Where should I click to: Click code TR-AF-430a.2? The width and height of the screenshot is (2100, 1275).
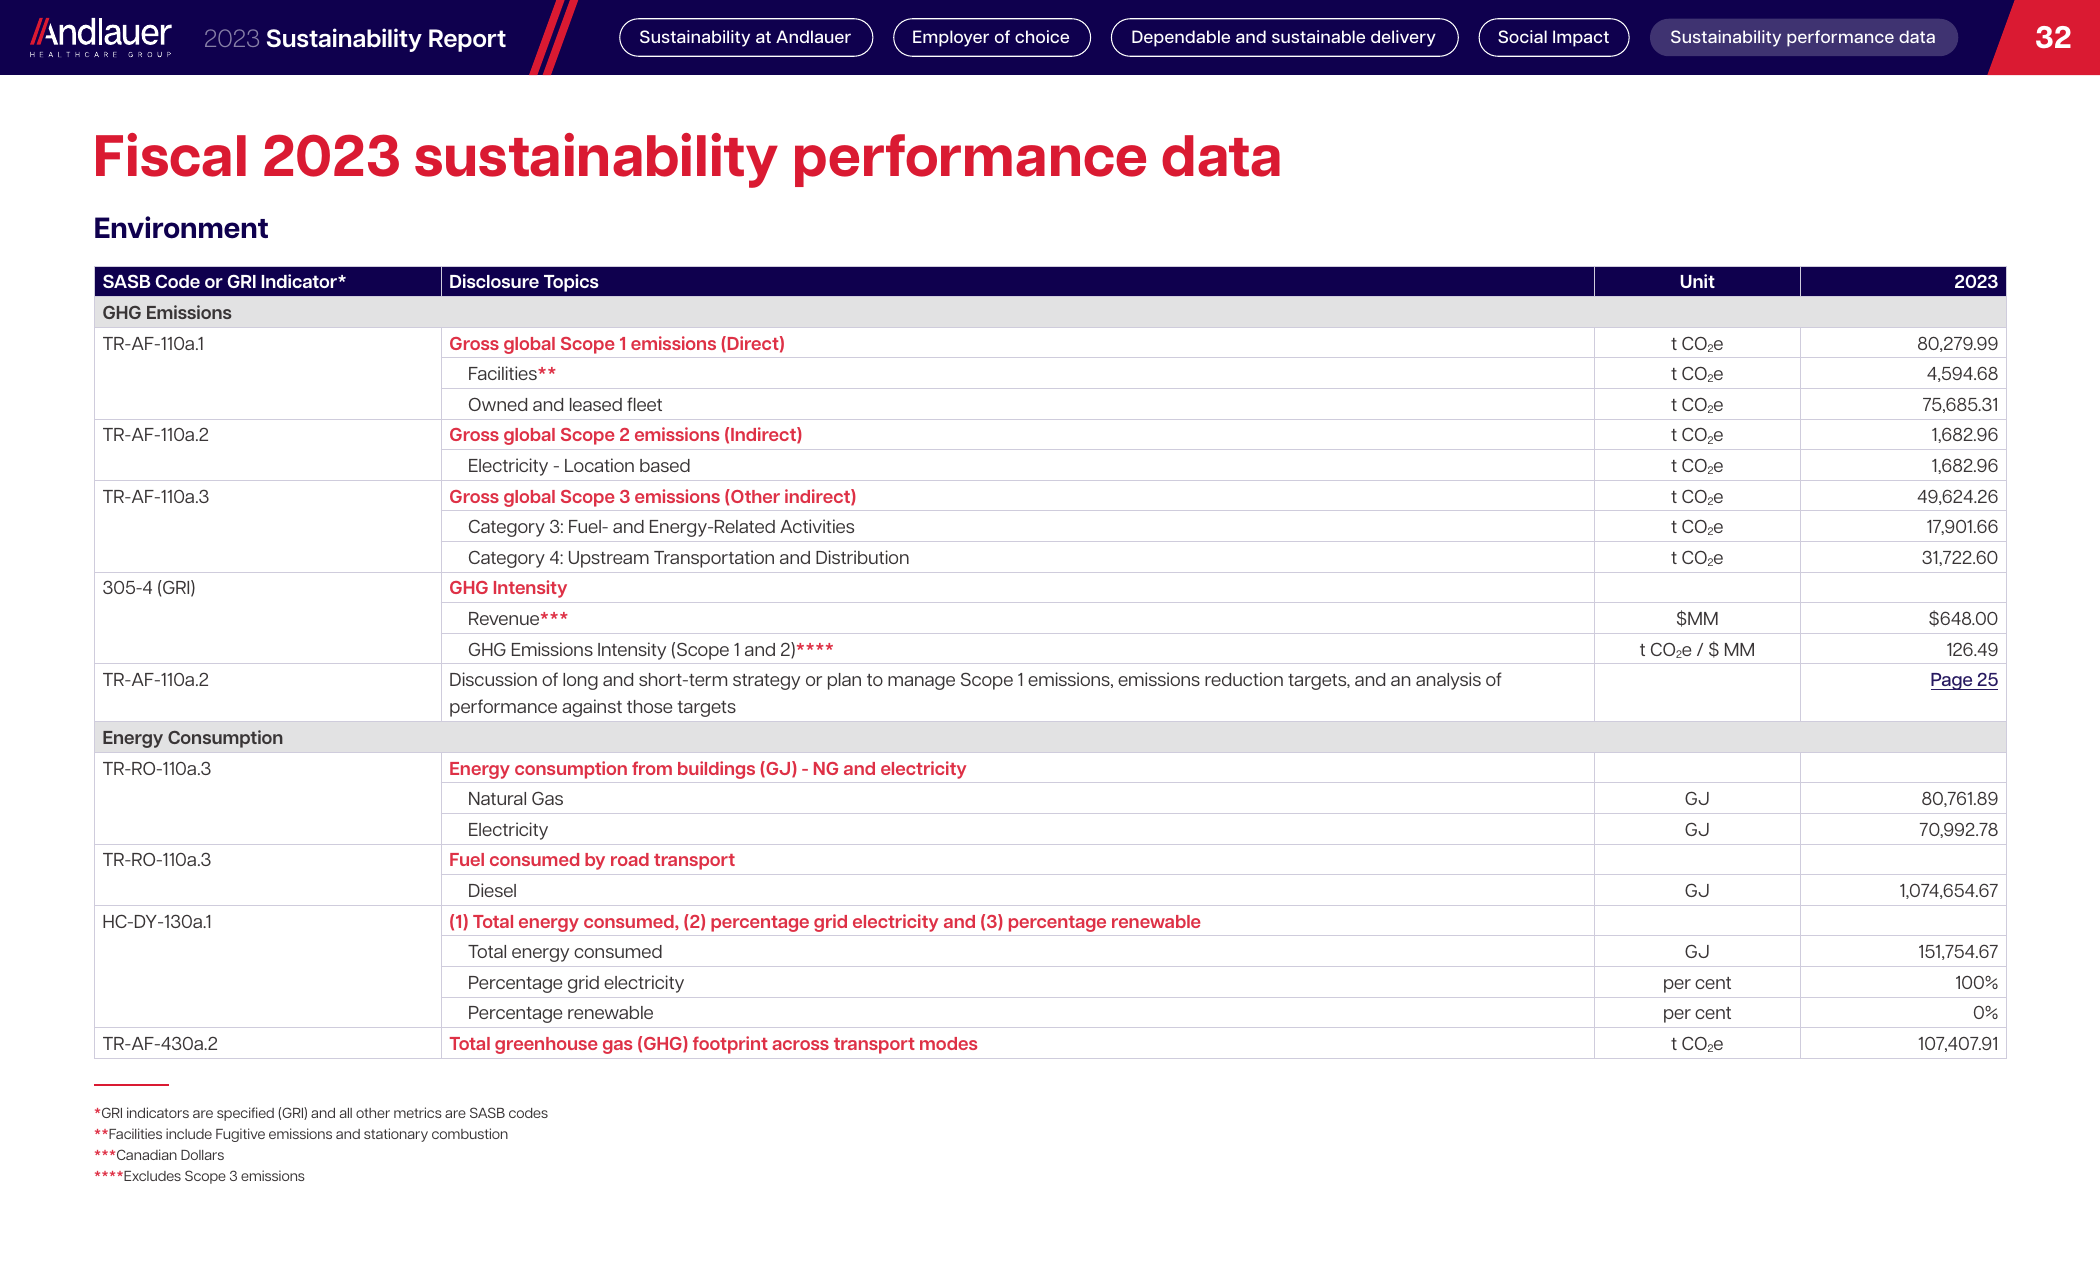(x=160, y=1044)
